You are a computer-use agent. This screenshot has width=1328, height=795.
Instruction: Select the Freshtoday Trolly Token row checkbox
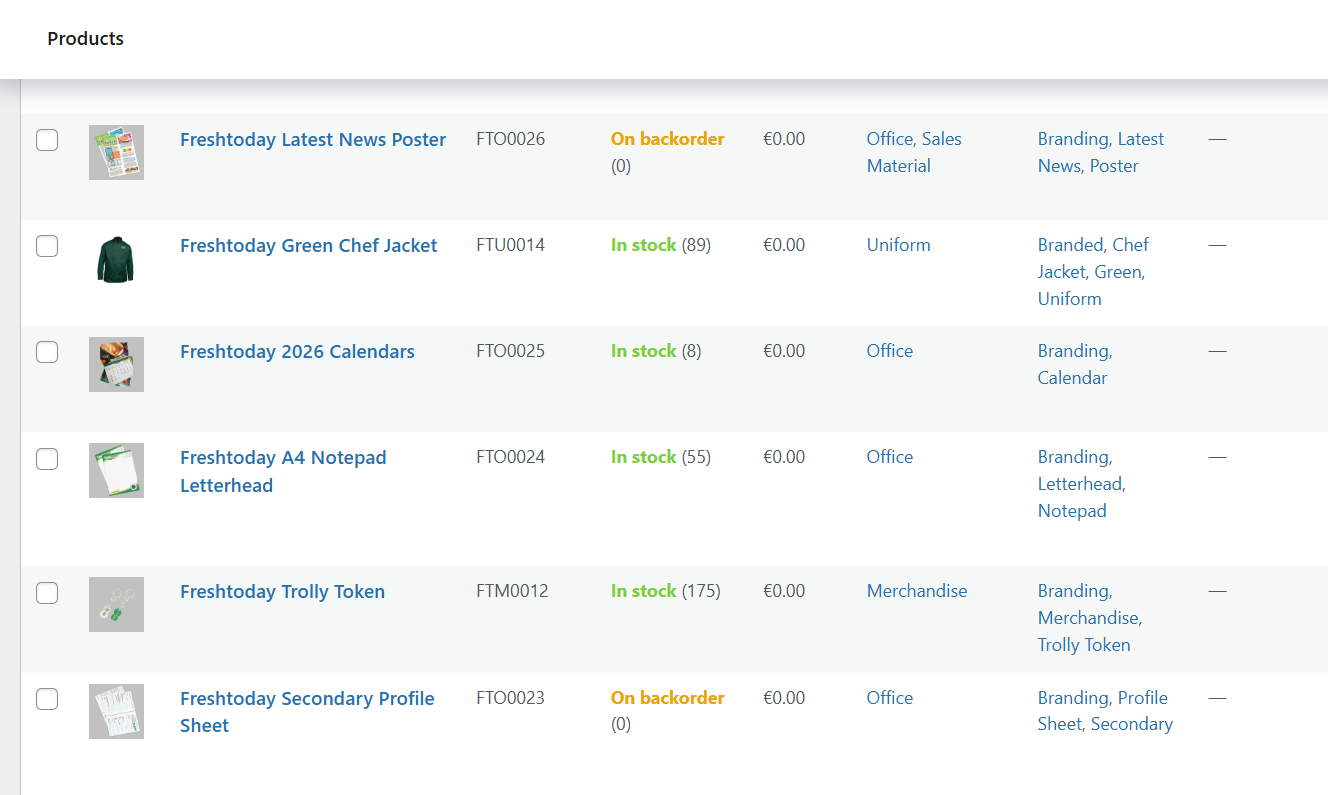point(47,593)
